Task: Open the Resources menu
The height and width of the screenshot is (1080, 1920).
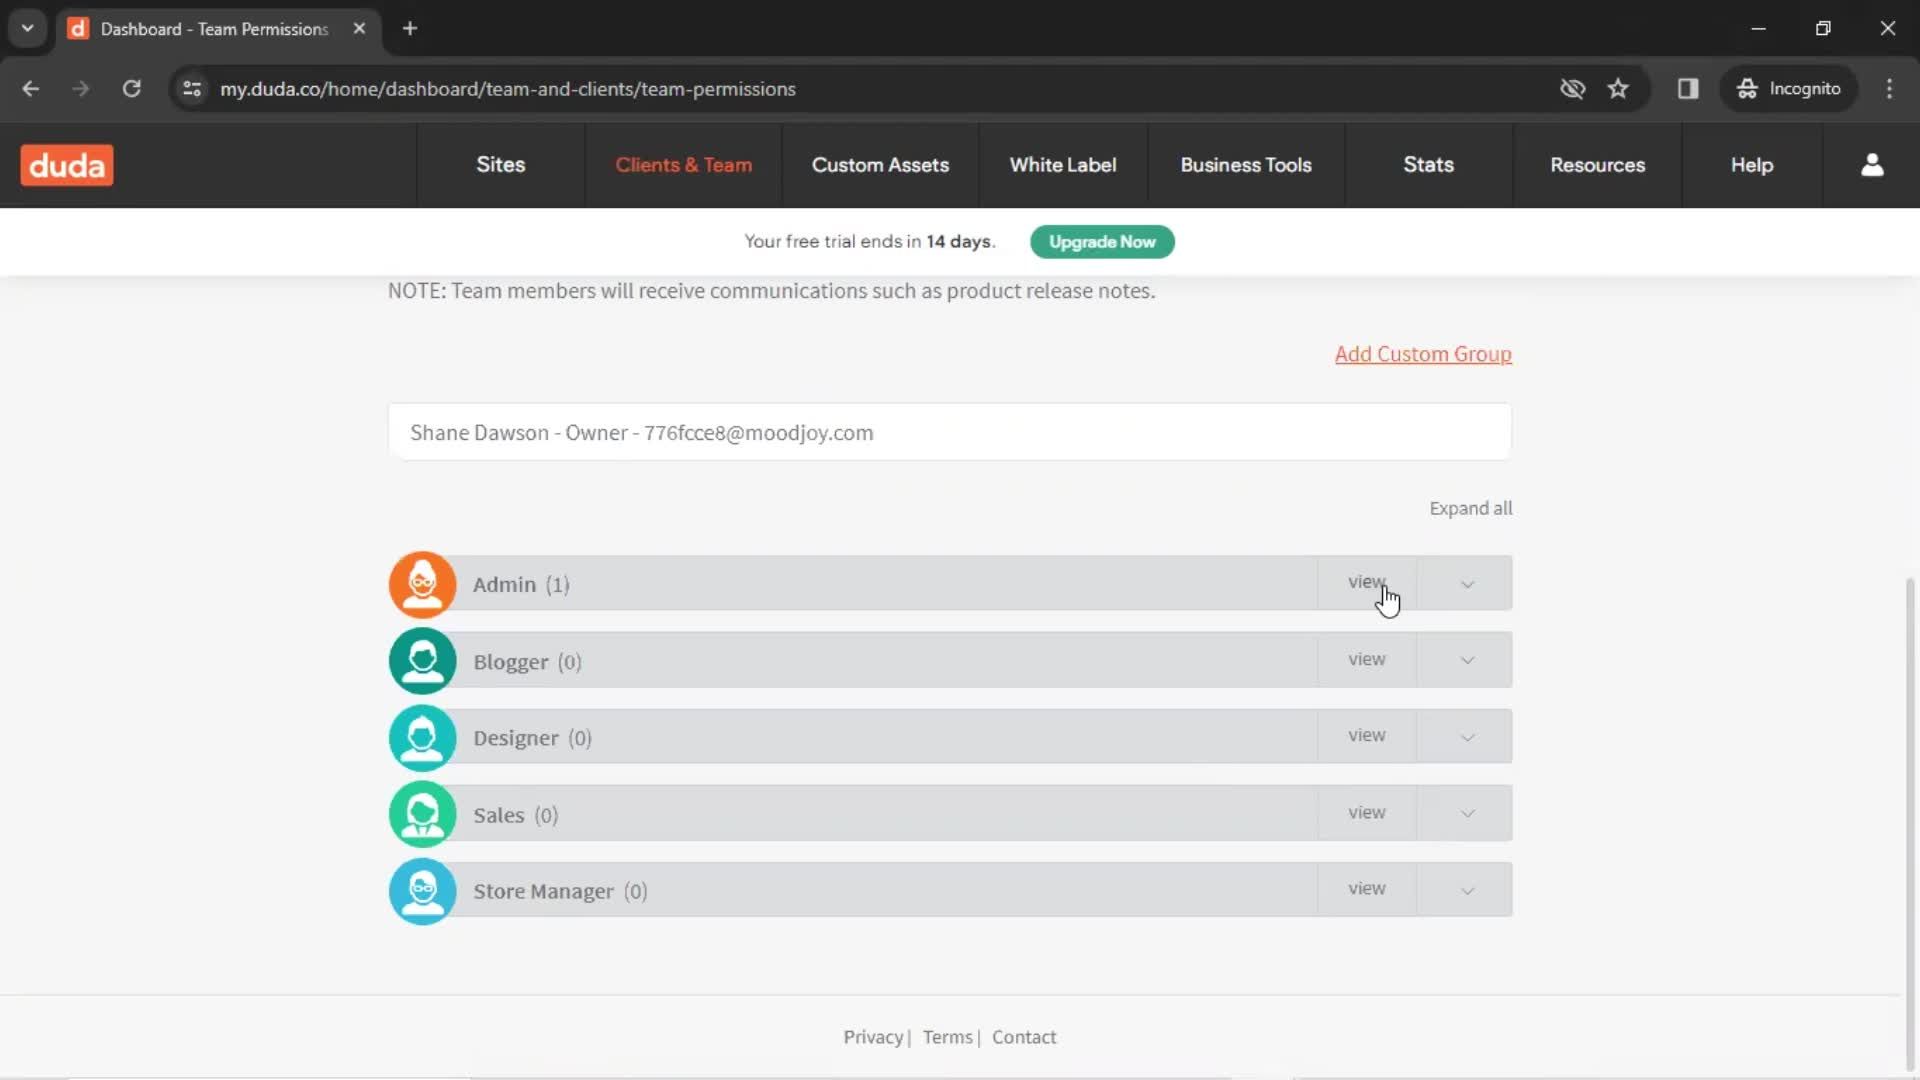Action: pyautogui.click(x=1597, y=165)
